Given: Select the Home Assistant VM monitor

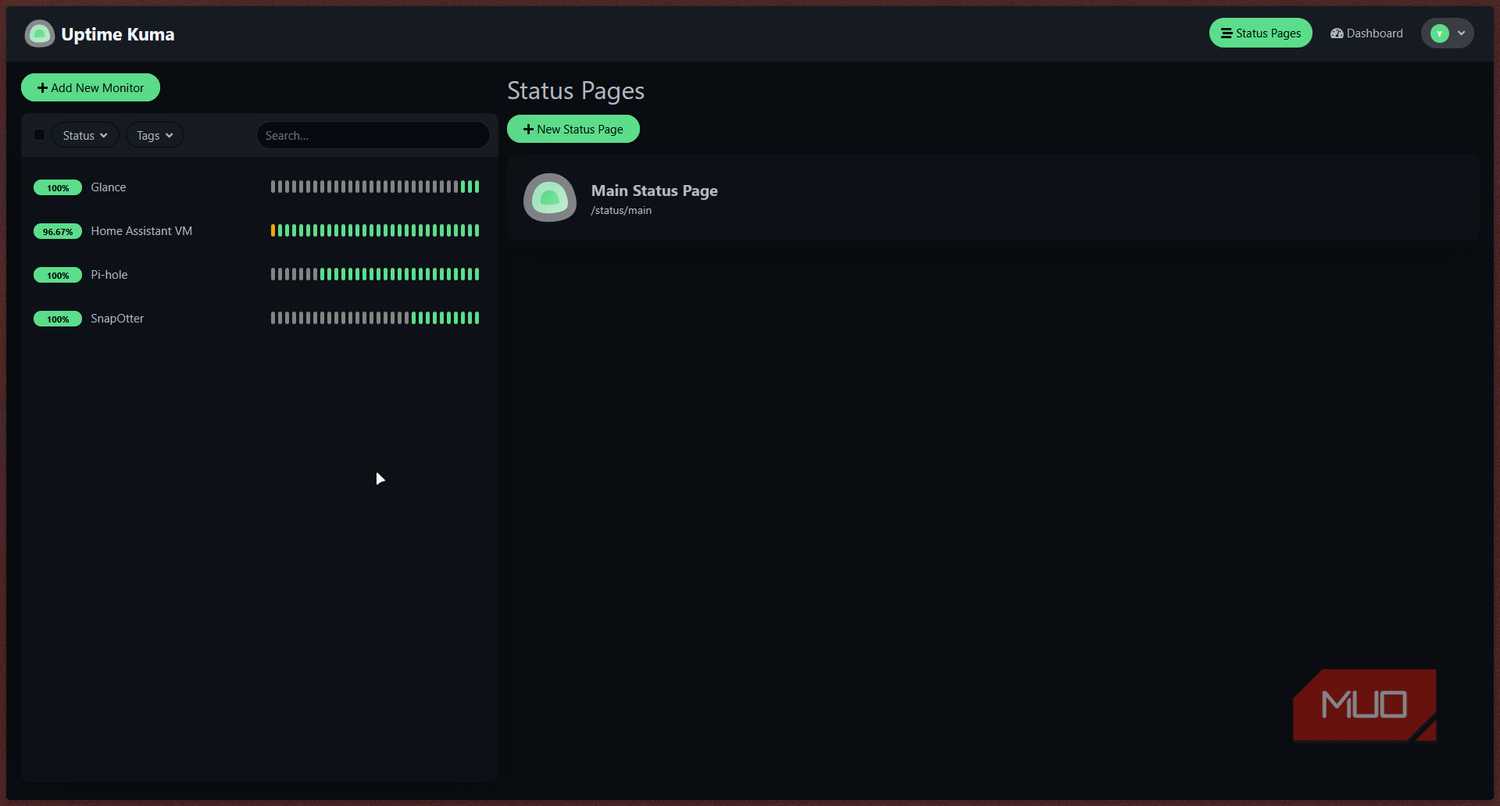Looking at the screenshot, I should coord(259,231).
